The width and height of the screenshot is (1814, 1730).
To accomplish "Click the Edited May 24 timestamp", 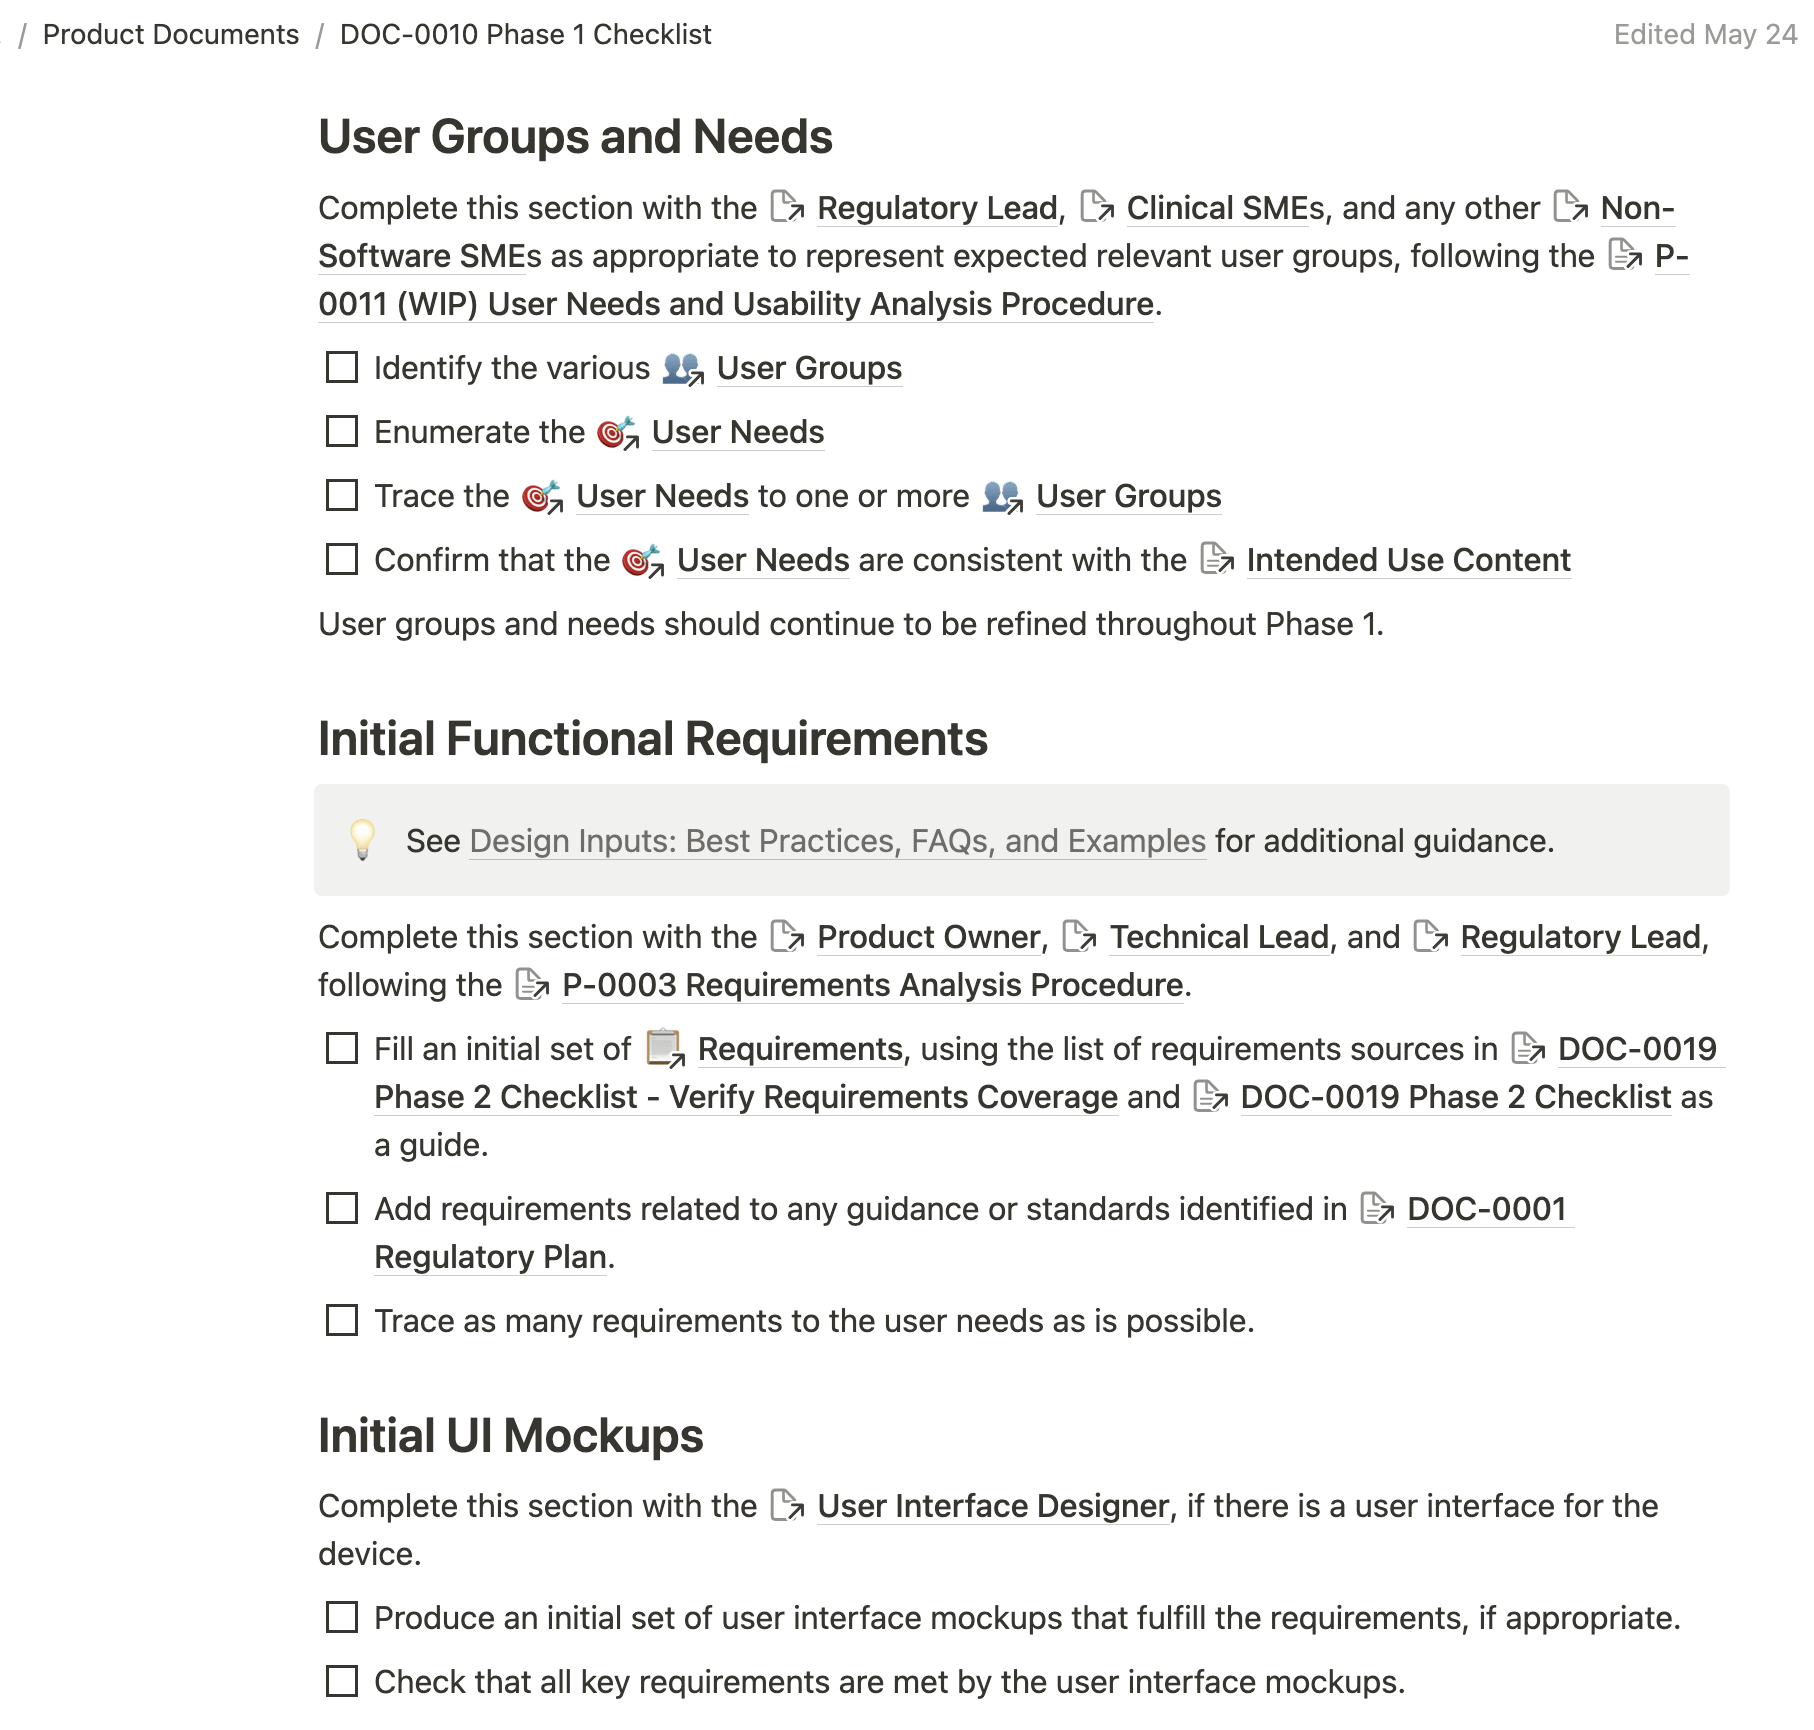I will coord(1704,34).
